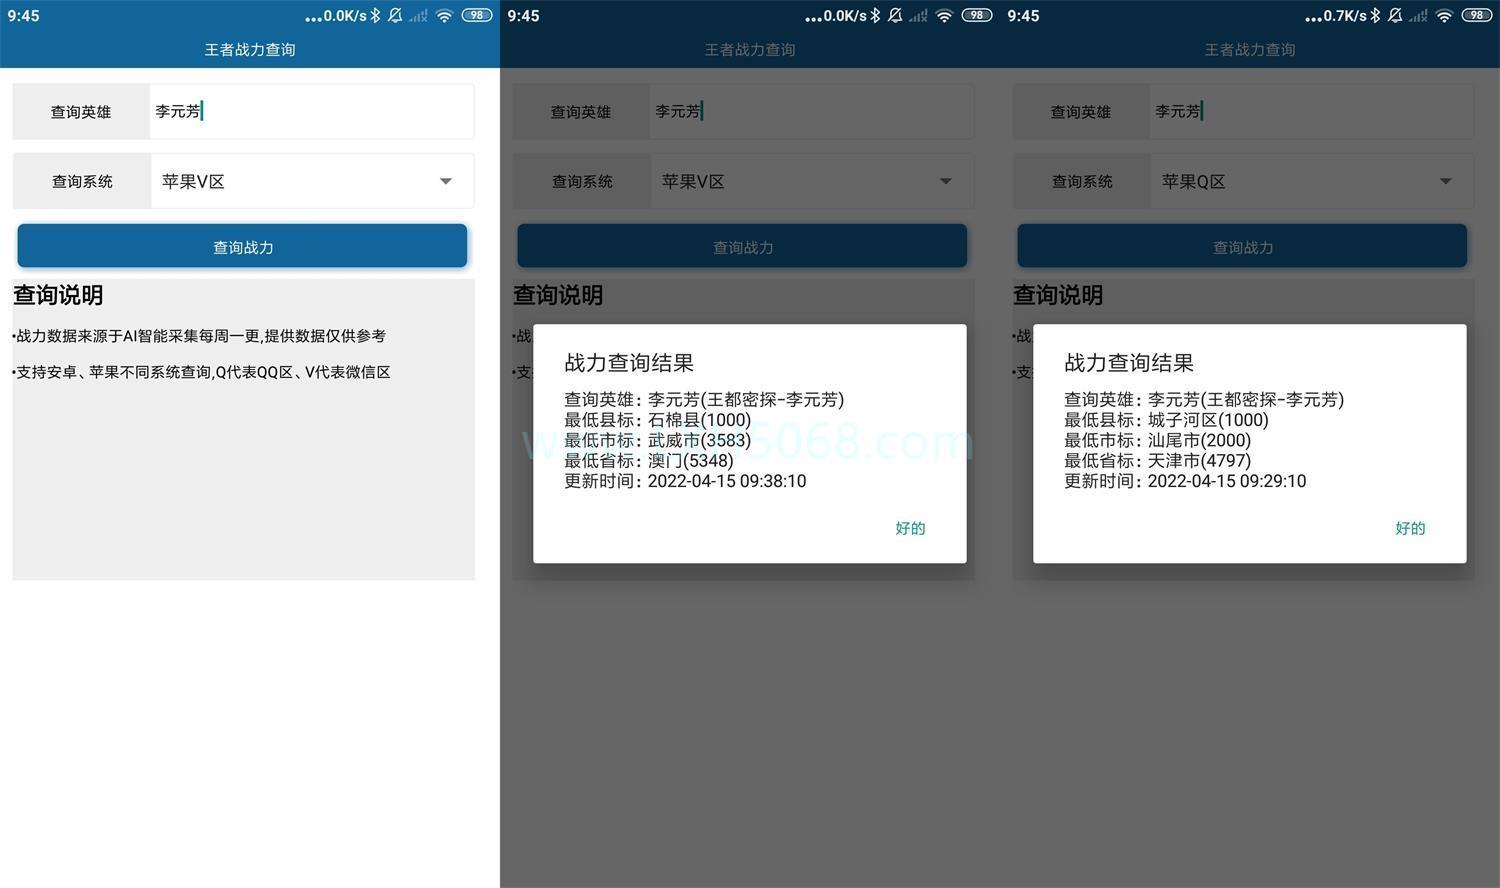Tap the dimmed 查询战力 button on the right screen
Image resolution: width=1500 pixels, height=888 pixels.
click(x=1242, y=246)
